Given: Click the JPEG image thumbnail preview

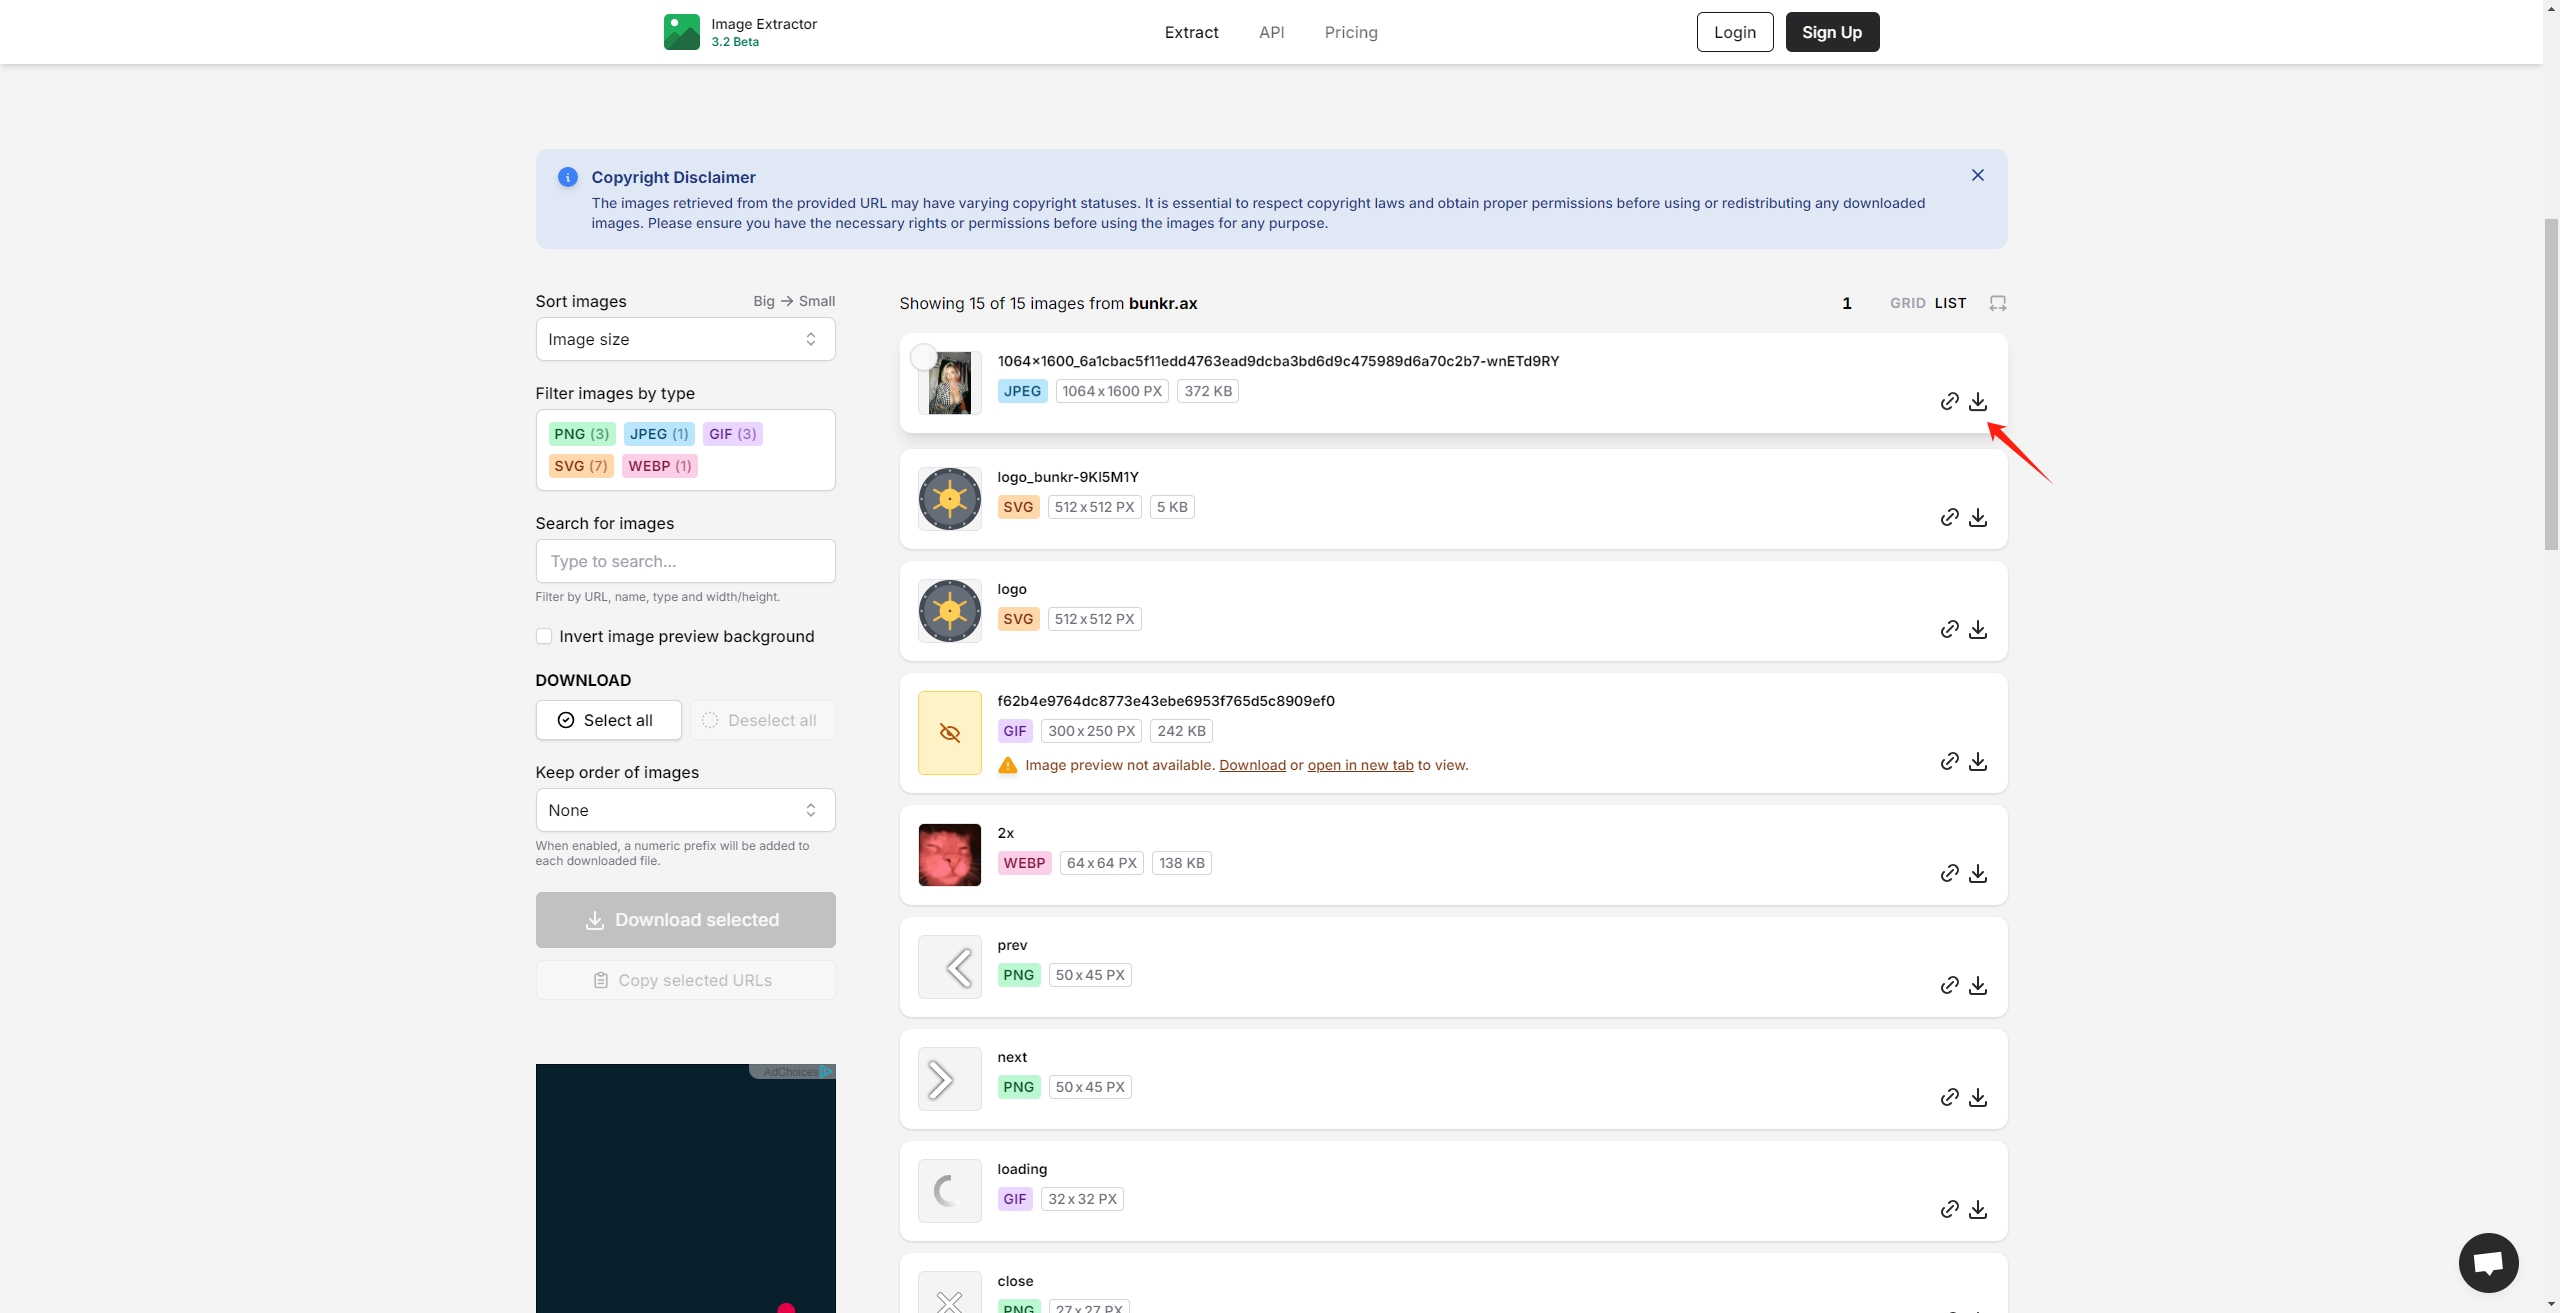Looking at the screenshot, I should (x=949, y=382).
